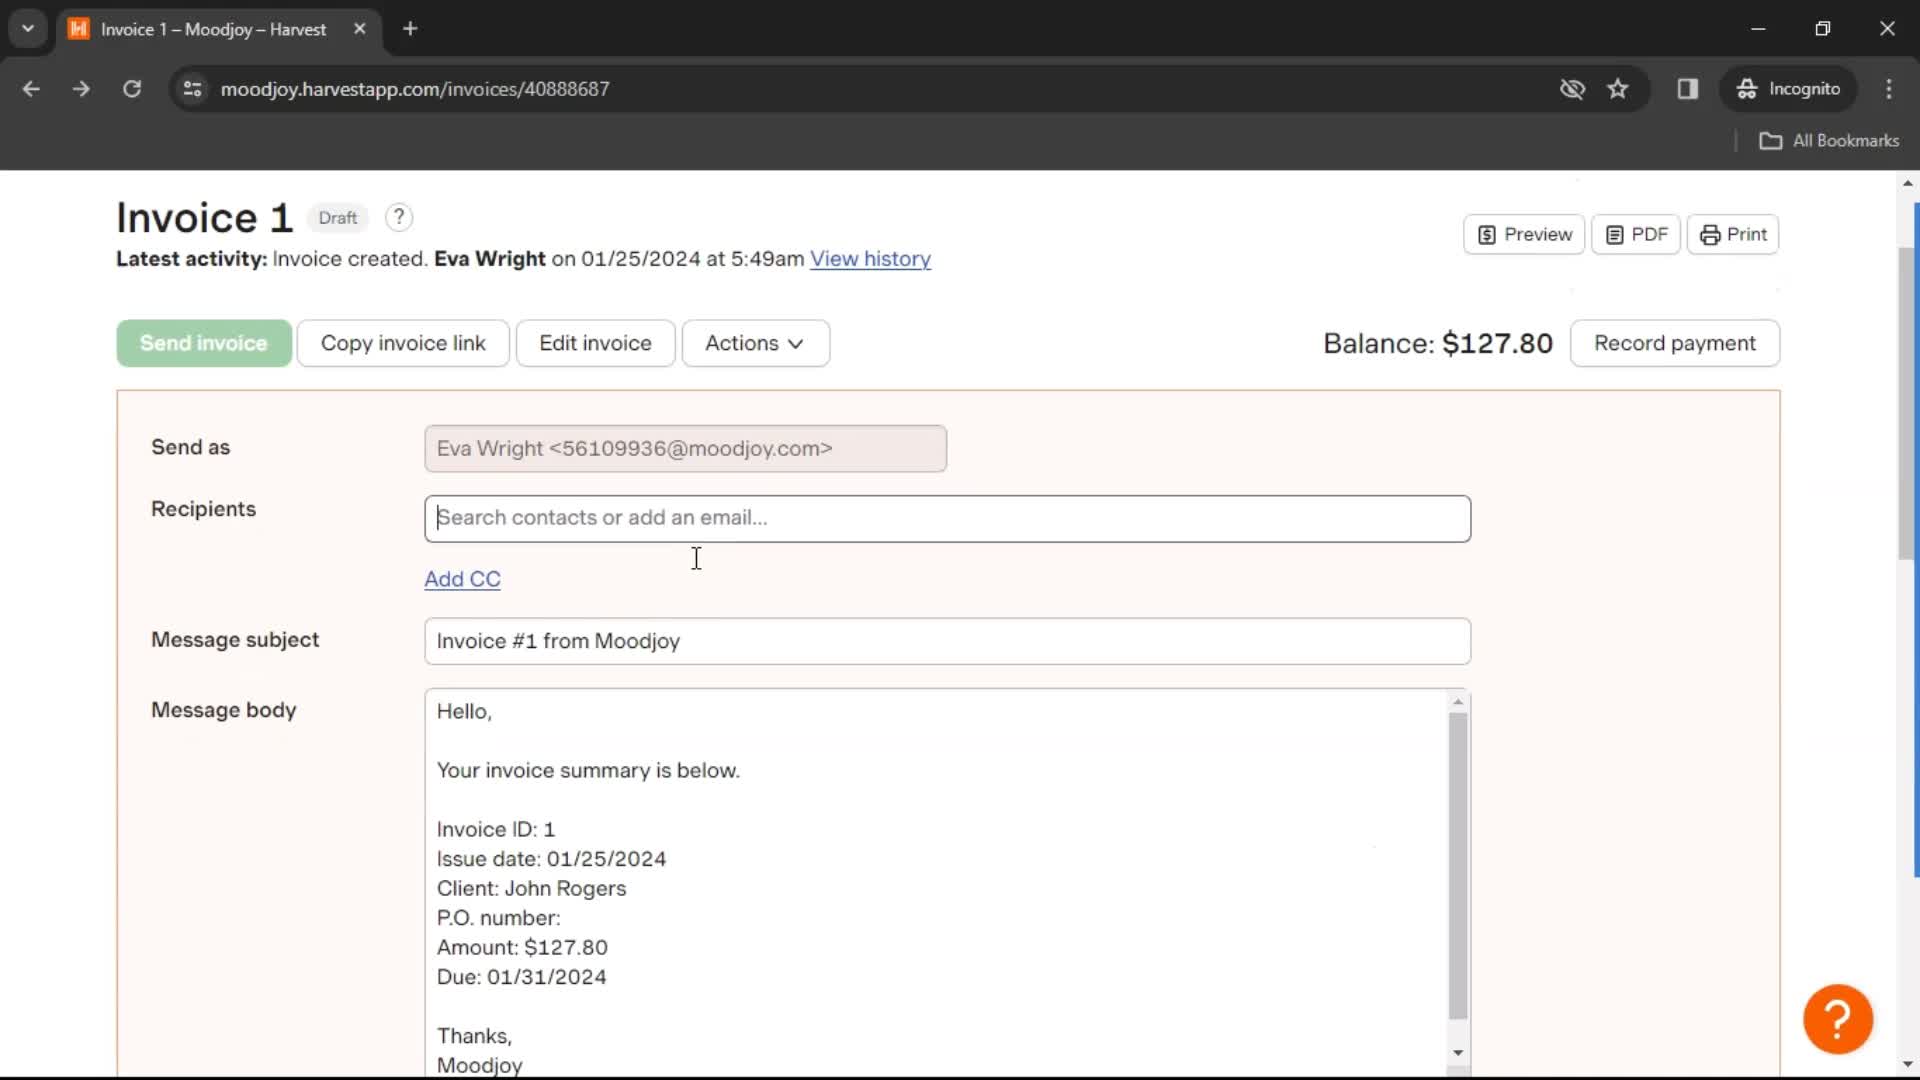Click the incognito mode indicator
Screen dimensions: 1920x1080
[x=1791, y=88]
